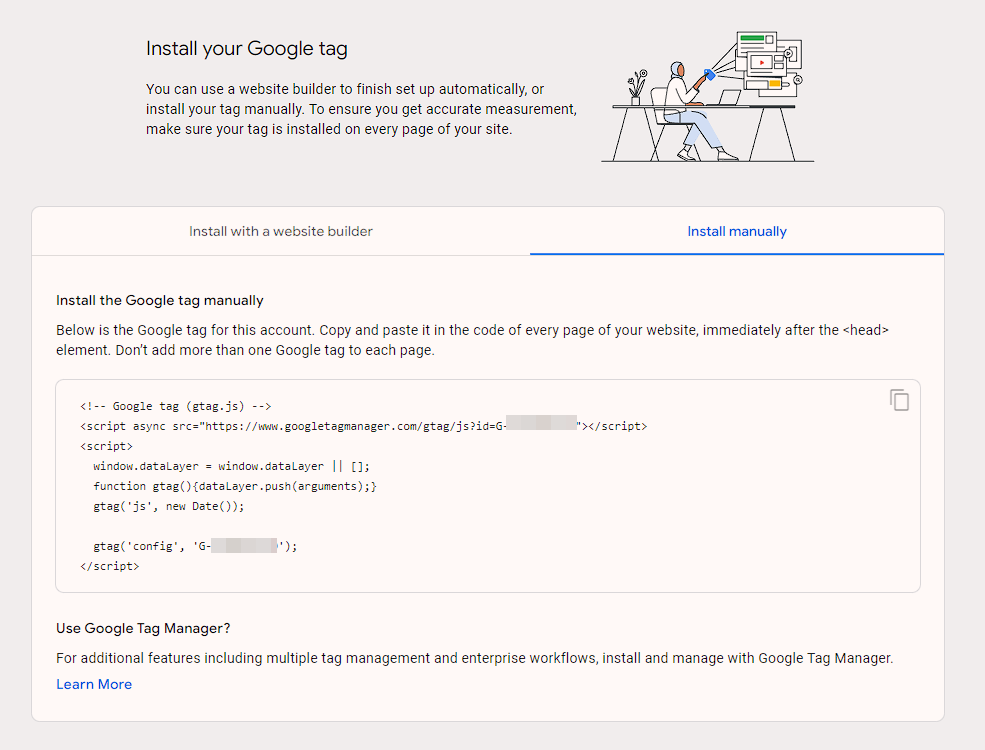Click the 'Use Google Tag Manager?' heading
Screen dimensions: 985x750
(x=143, y=628)
